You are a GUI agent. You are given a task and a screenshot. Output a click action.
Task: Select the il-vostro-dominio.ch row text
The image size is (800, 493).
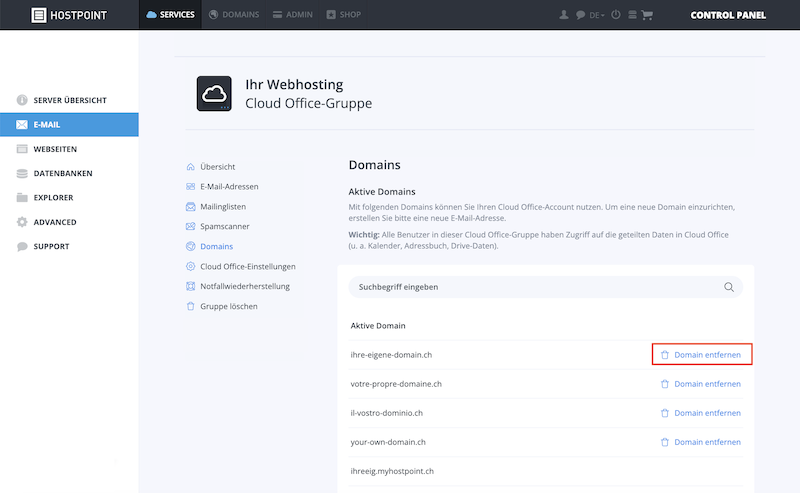pos(387,413)
